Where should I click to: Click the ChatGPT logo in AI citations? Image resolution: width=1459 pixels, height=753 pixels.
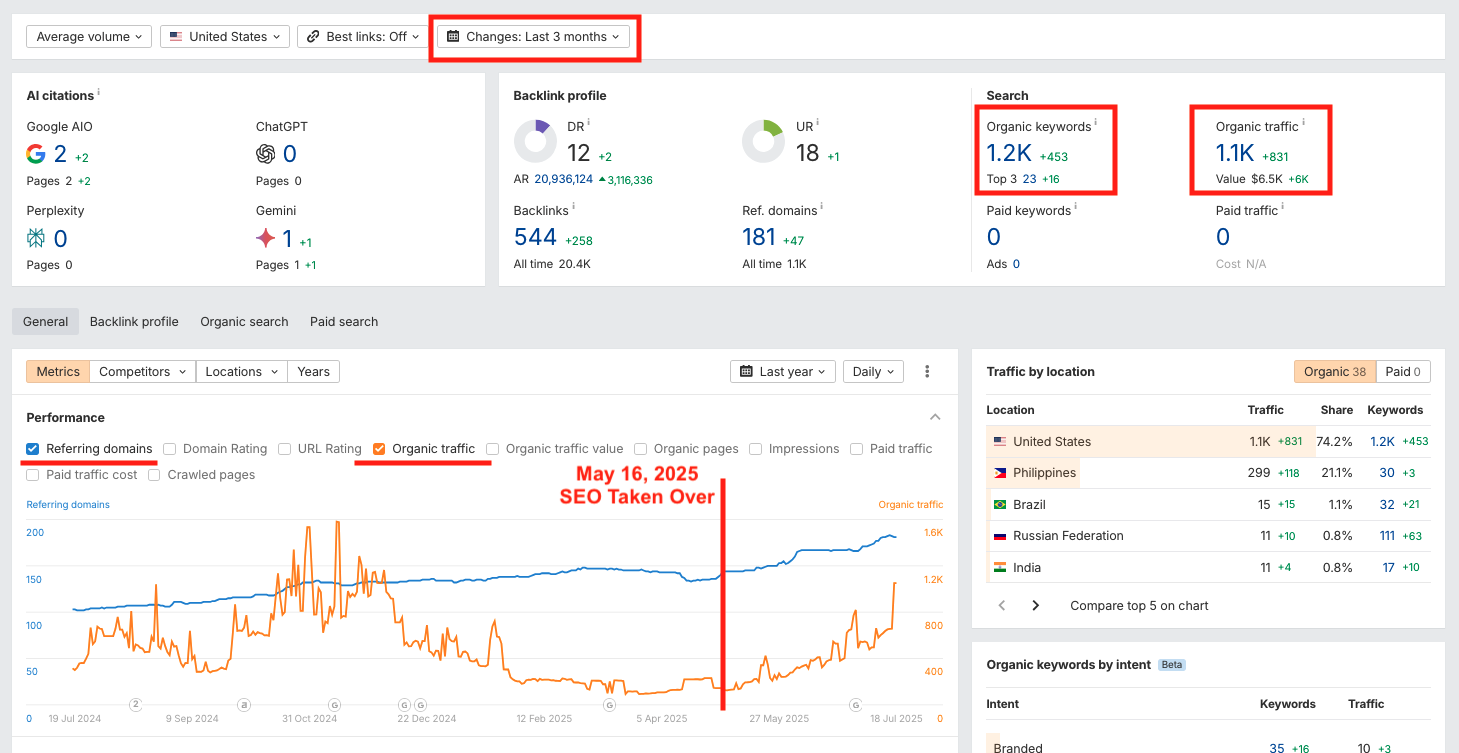point(265,153)
